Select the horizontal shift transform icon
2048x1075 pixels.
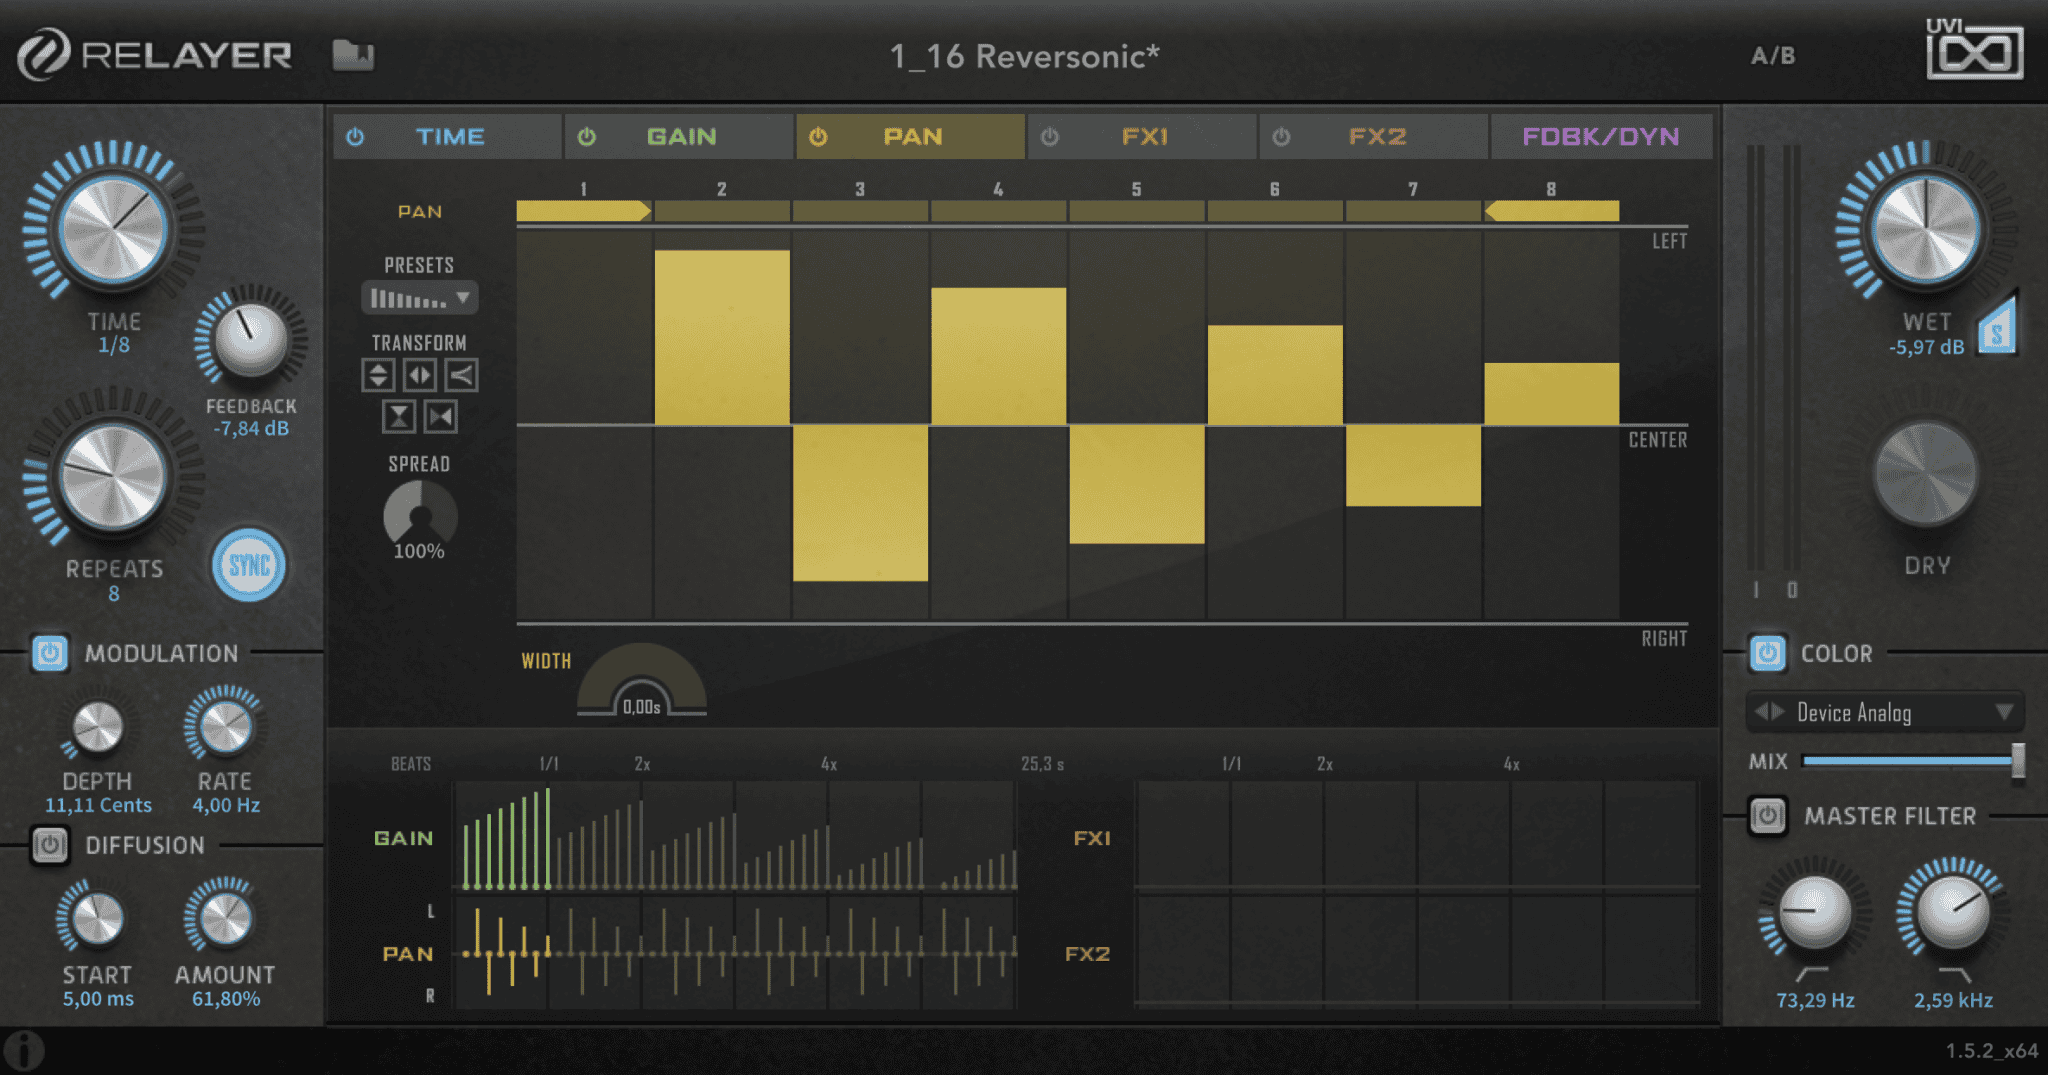coord(420,375)
